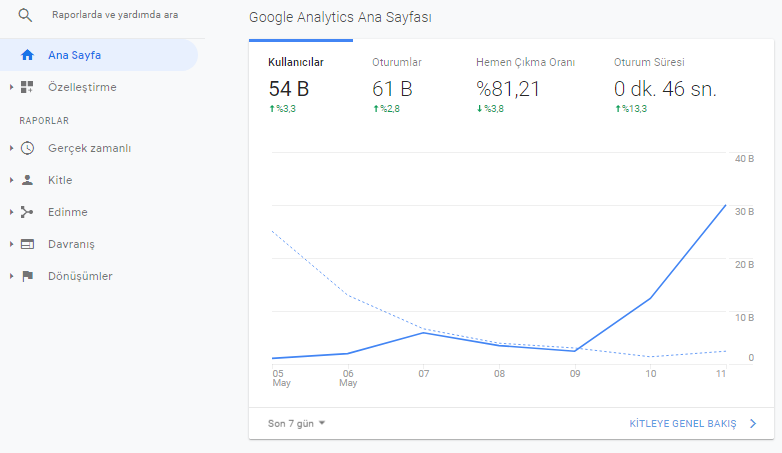The width and height of the screenshot is (782, 453).
Task: Select the Kullanıcılar metric tab
Action: pyautogui.click(x=301, y=85)
